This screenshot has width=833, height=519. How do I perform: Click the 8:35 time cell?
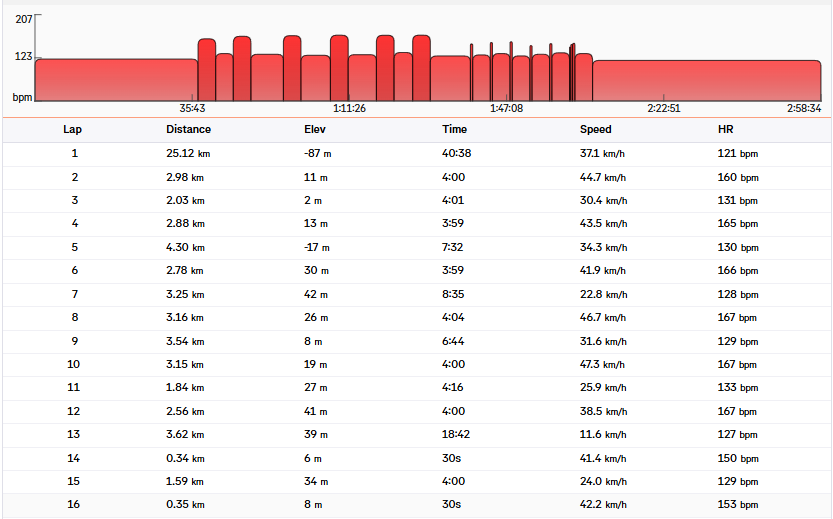coord(453,294)
